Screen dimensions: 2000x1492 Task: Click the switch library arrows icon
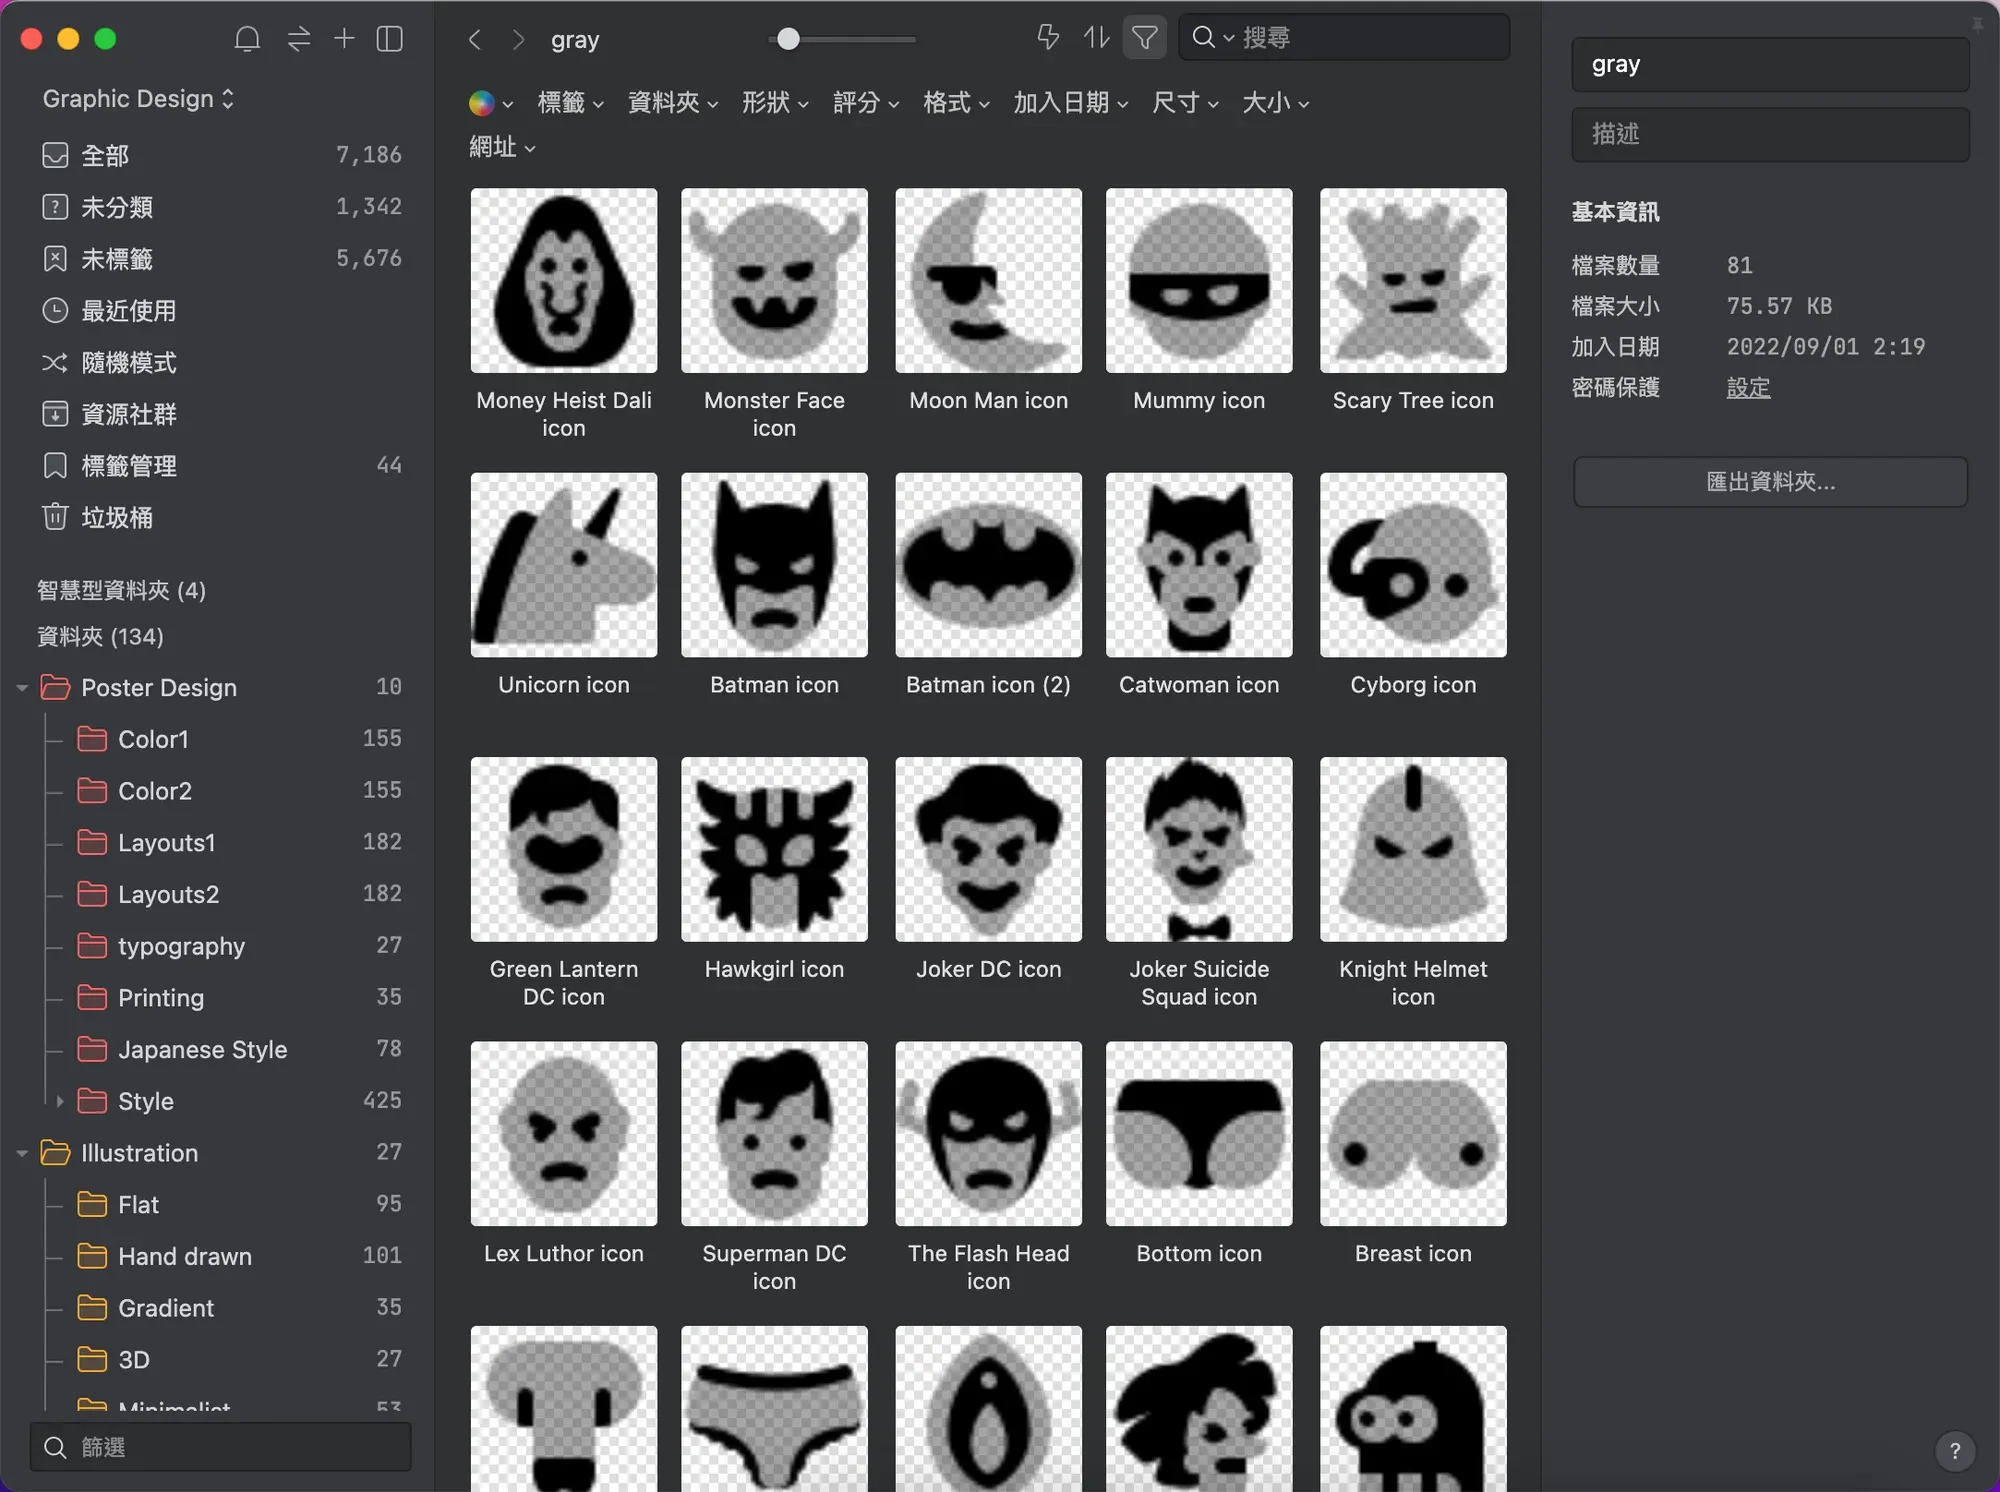coord(298,39)
